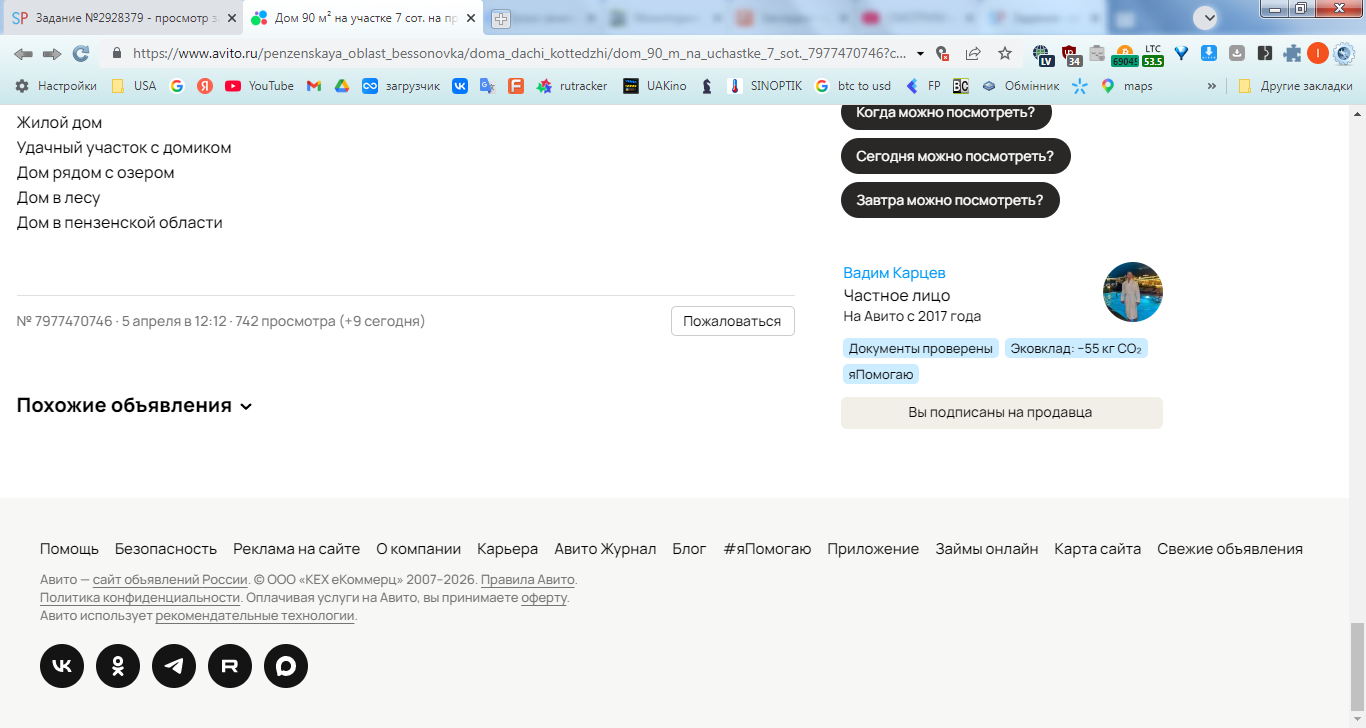
Task: Open RuTube social link in footer
Action: [230, 666]
